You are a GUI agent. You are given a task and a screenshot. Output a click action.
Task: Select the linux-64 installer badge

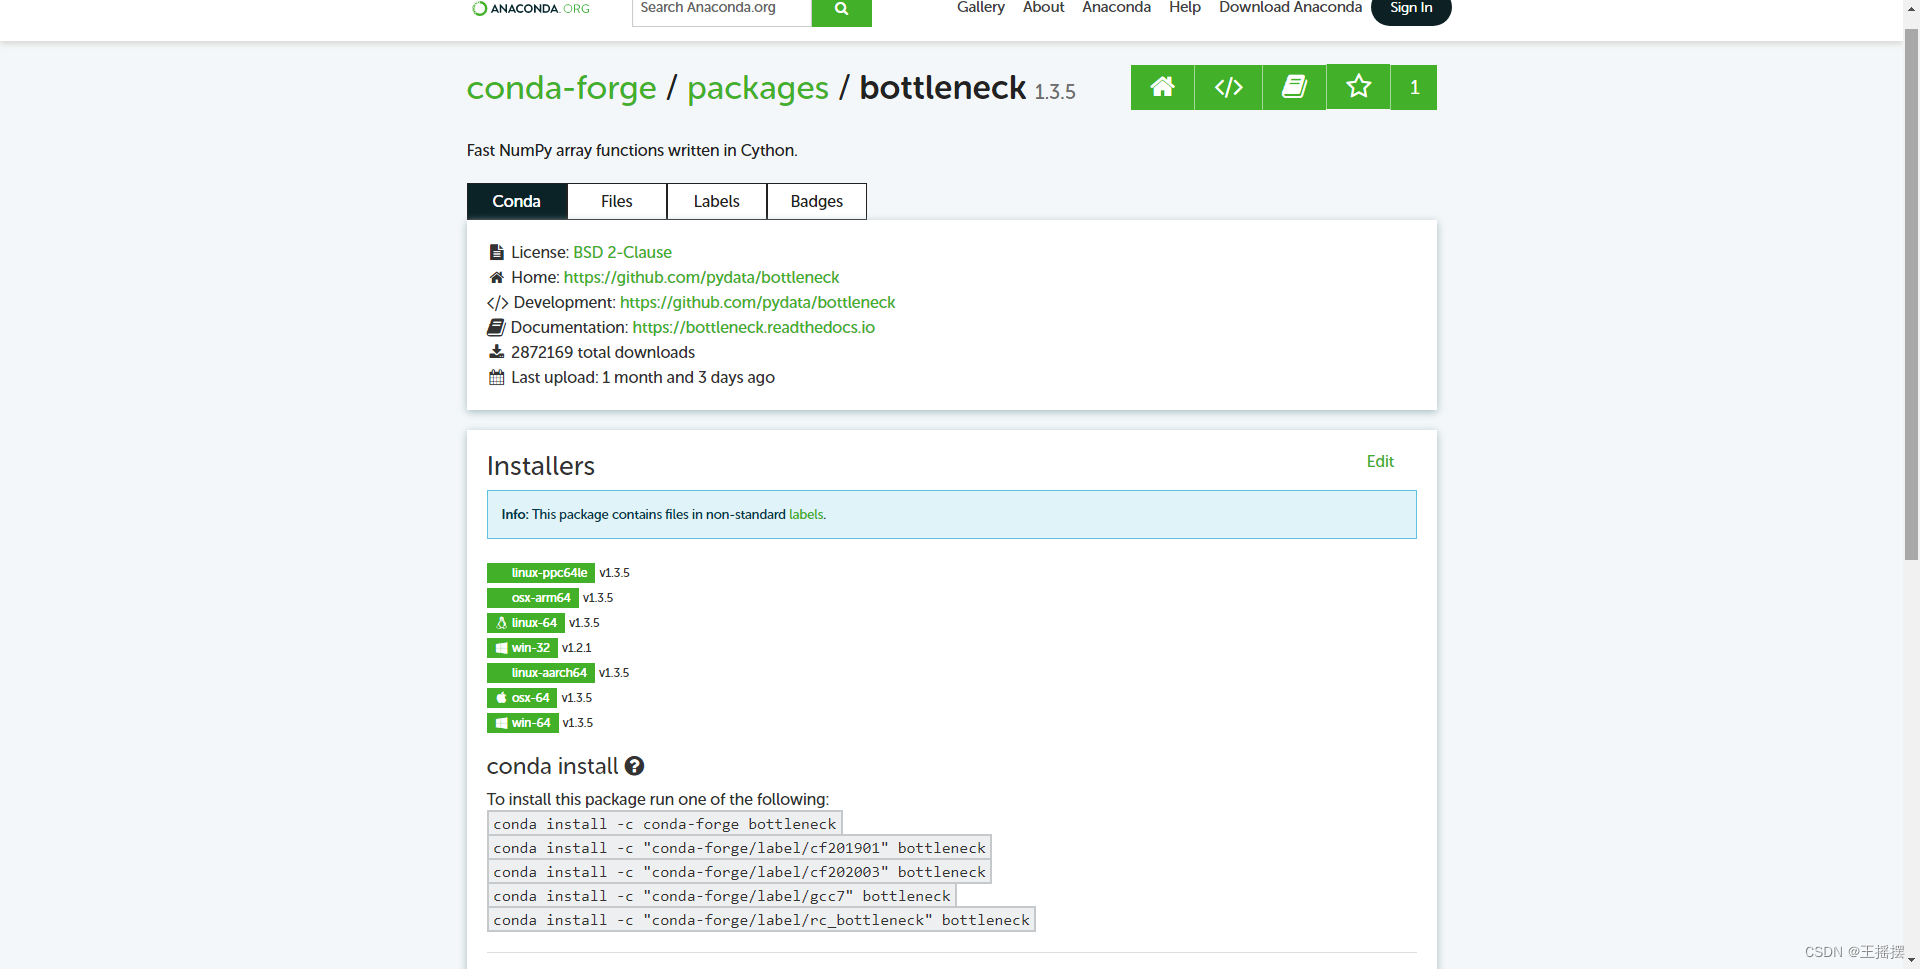(x=526, y=623)
